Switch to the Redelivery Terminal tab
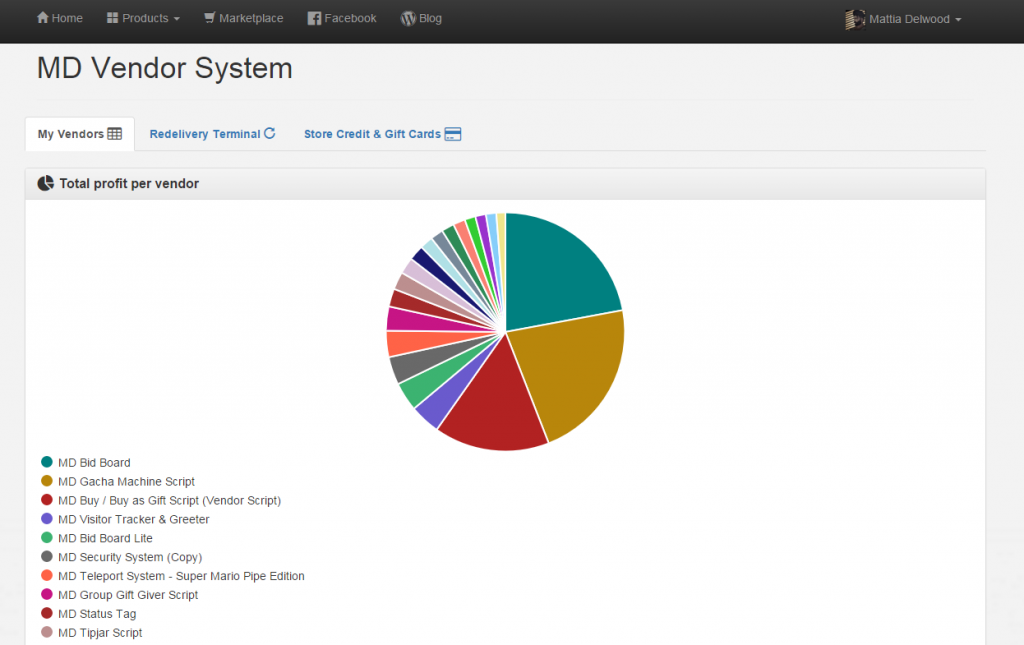Screen dimensions: 1024x645 click(205, 134)
